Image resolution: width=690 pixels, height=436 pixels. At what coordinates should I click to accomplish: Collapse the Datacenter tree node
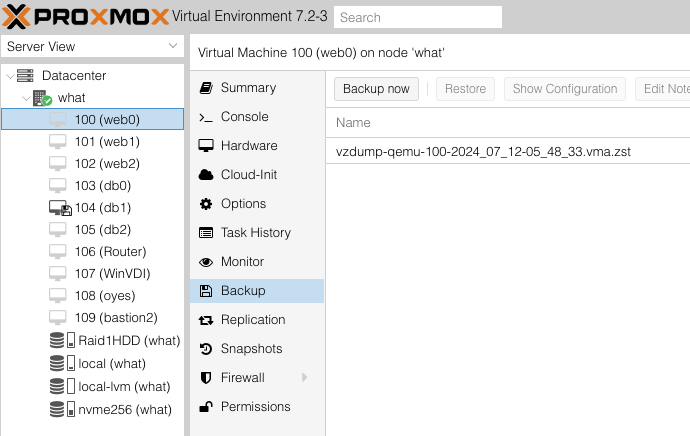click(10, 76)
